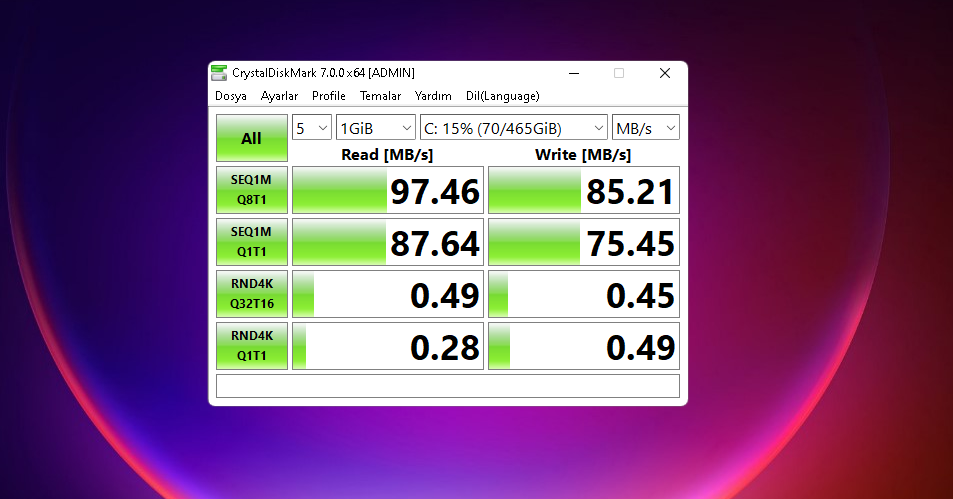The height and width of the screenshot is (499, 953).
Task: Start the RND4K Q1T1 test
Action: point(252,346)
